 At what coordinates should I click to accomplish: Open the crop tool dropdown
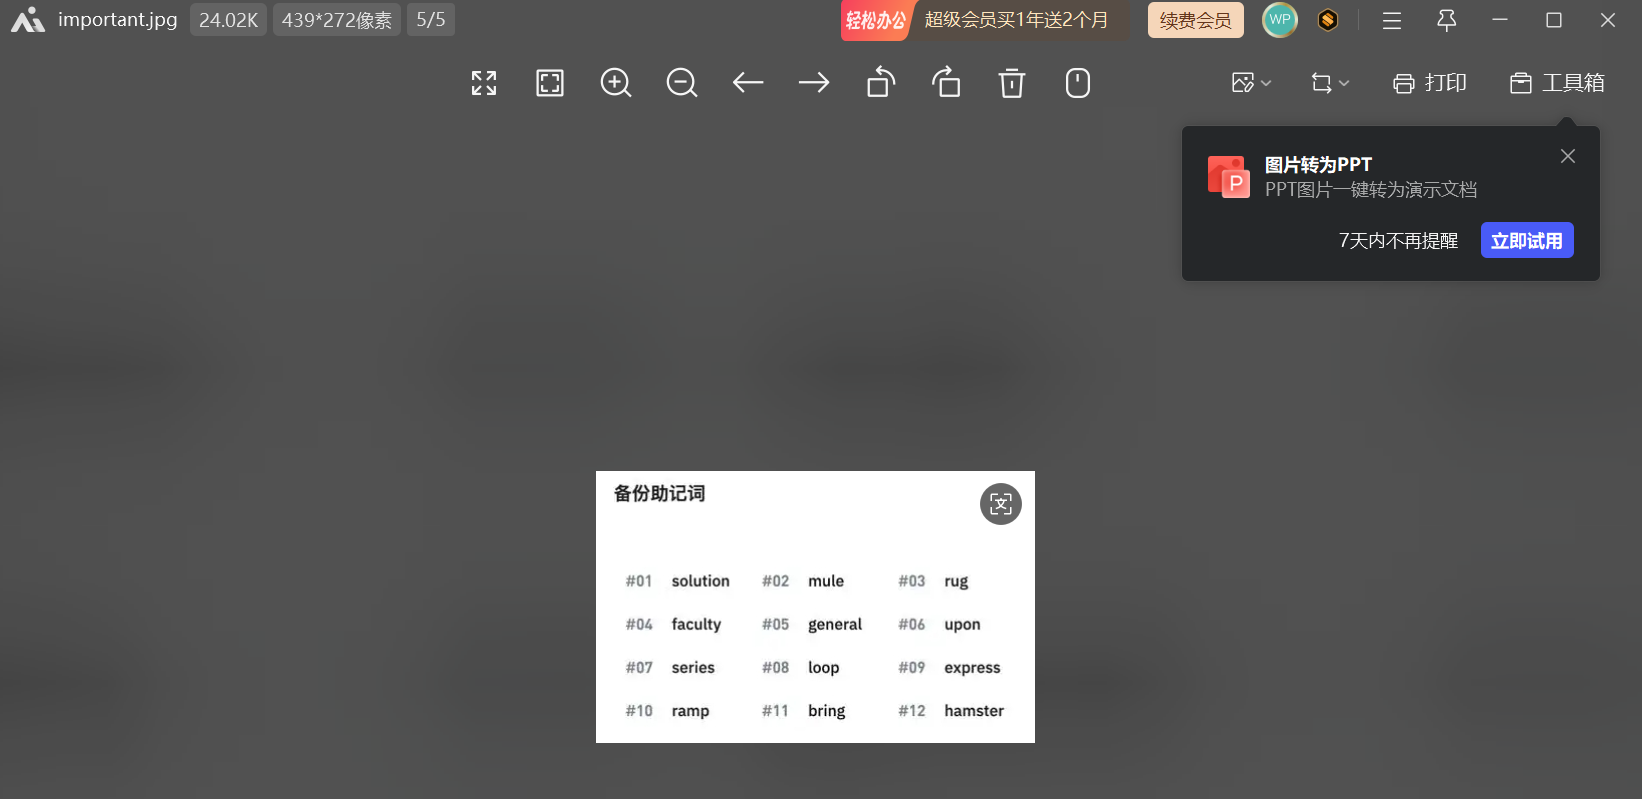pos(1330,83)
